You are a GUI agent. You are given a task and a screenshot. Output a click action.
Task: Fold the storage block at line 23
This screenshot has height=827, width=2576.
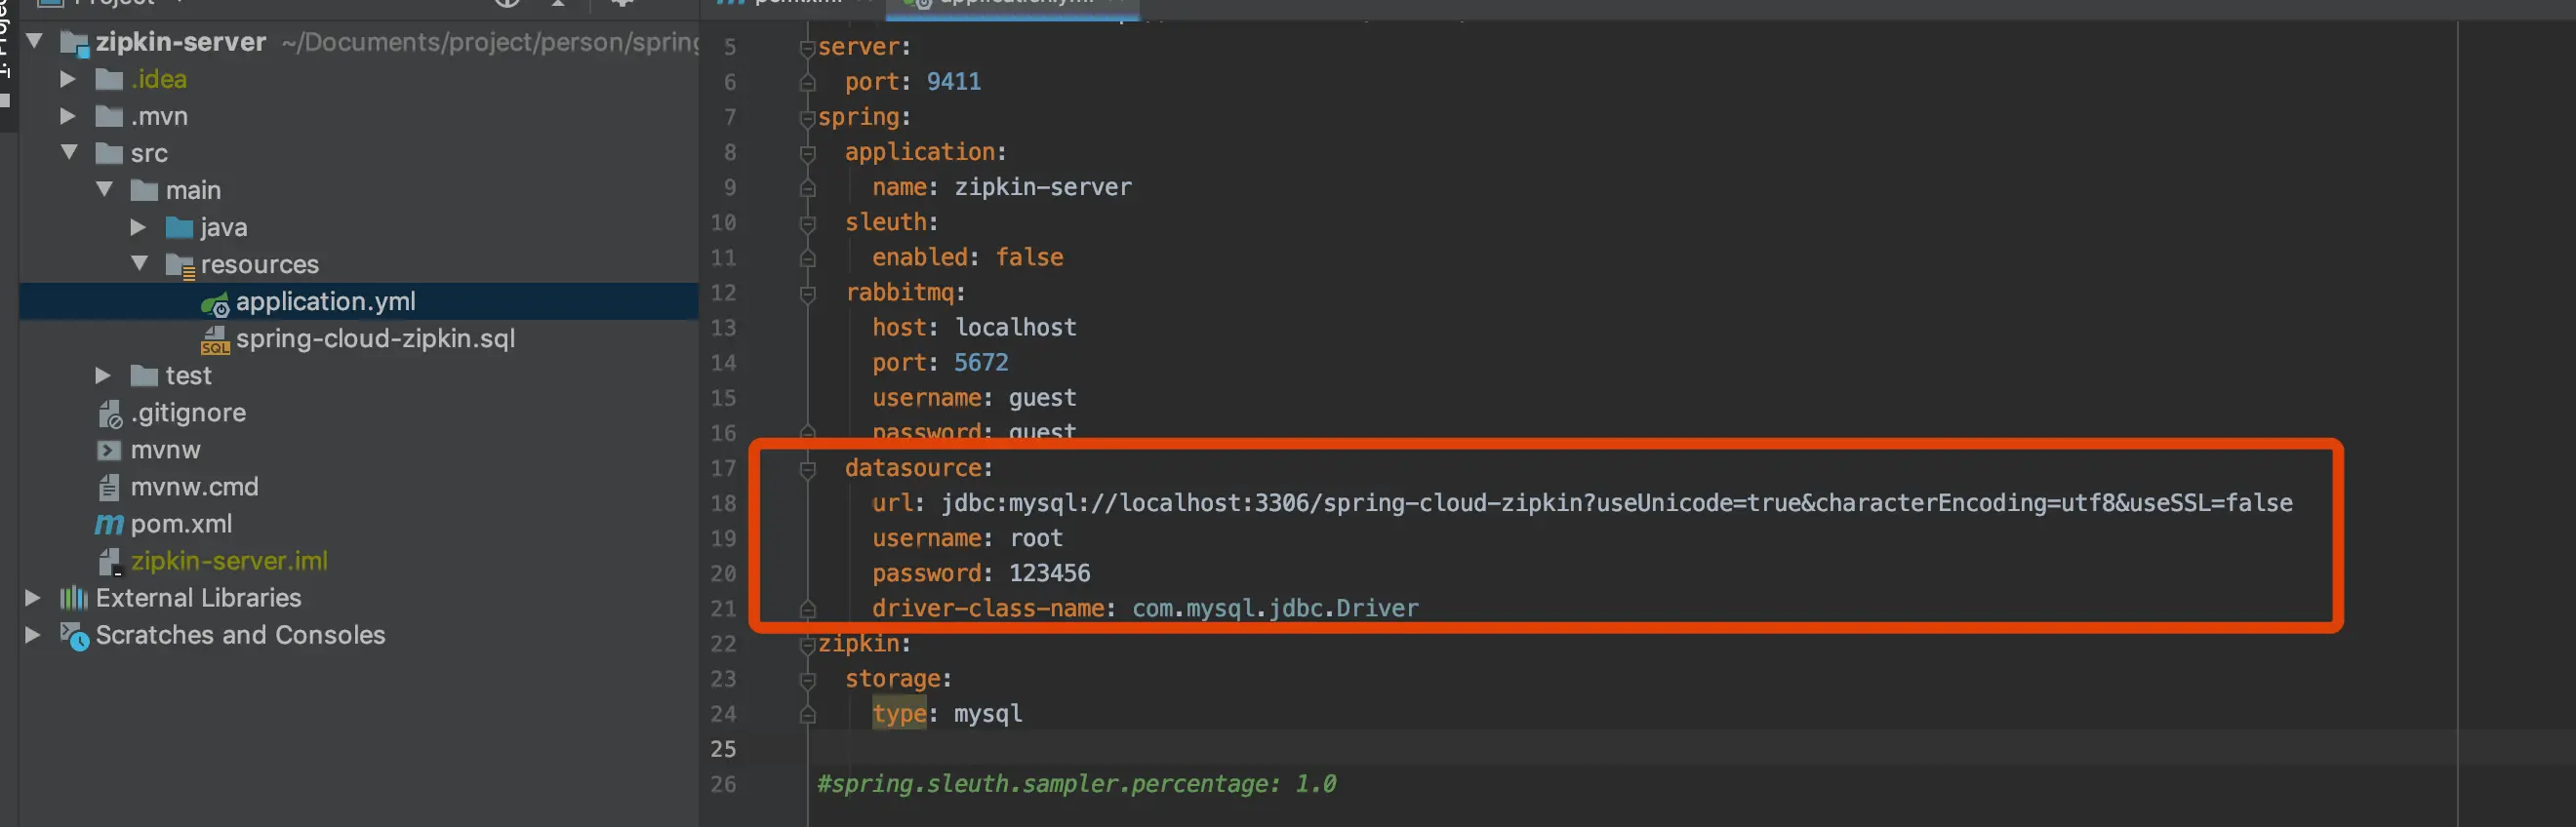(x=807, y=679)
